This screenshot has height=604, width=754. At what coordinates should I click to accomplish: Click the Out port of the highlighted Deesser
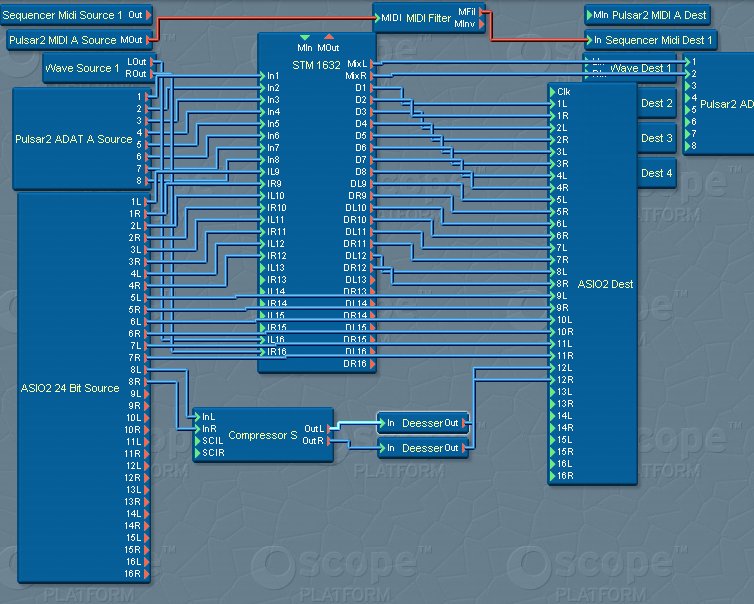(464, 423)
